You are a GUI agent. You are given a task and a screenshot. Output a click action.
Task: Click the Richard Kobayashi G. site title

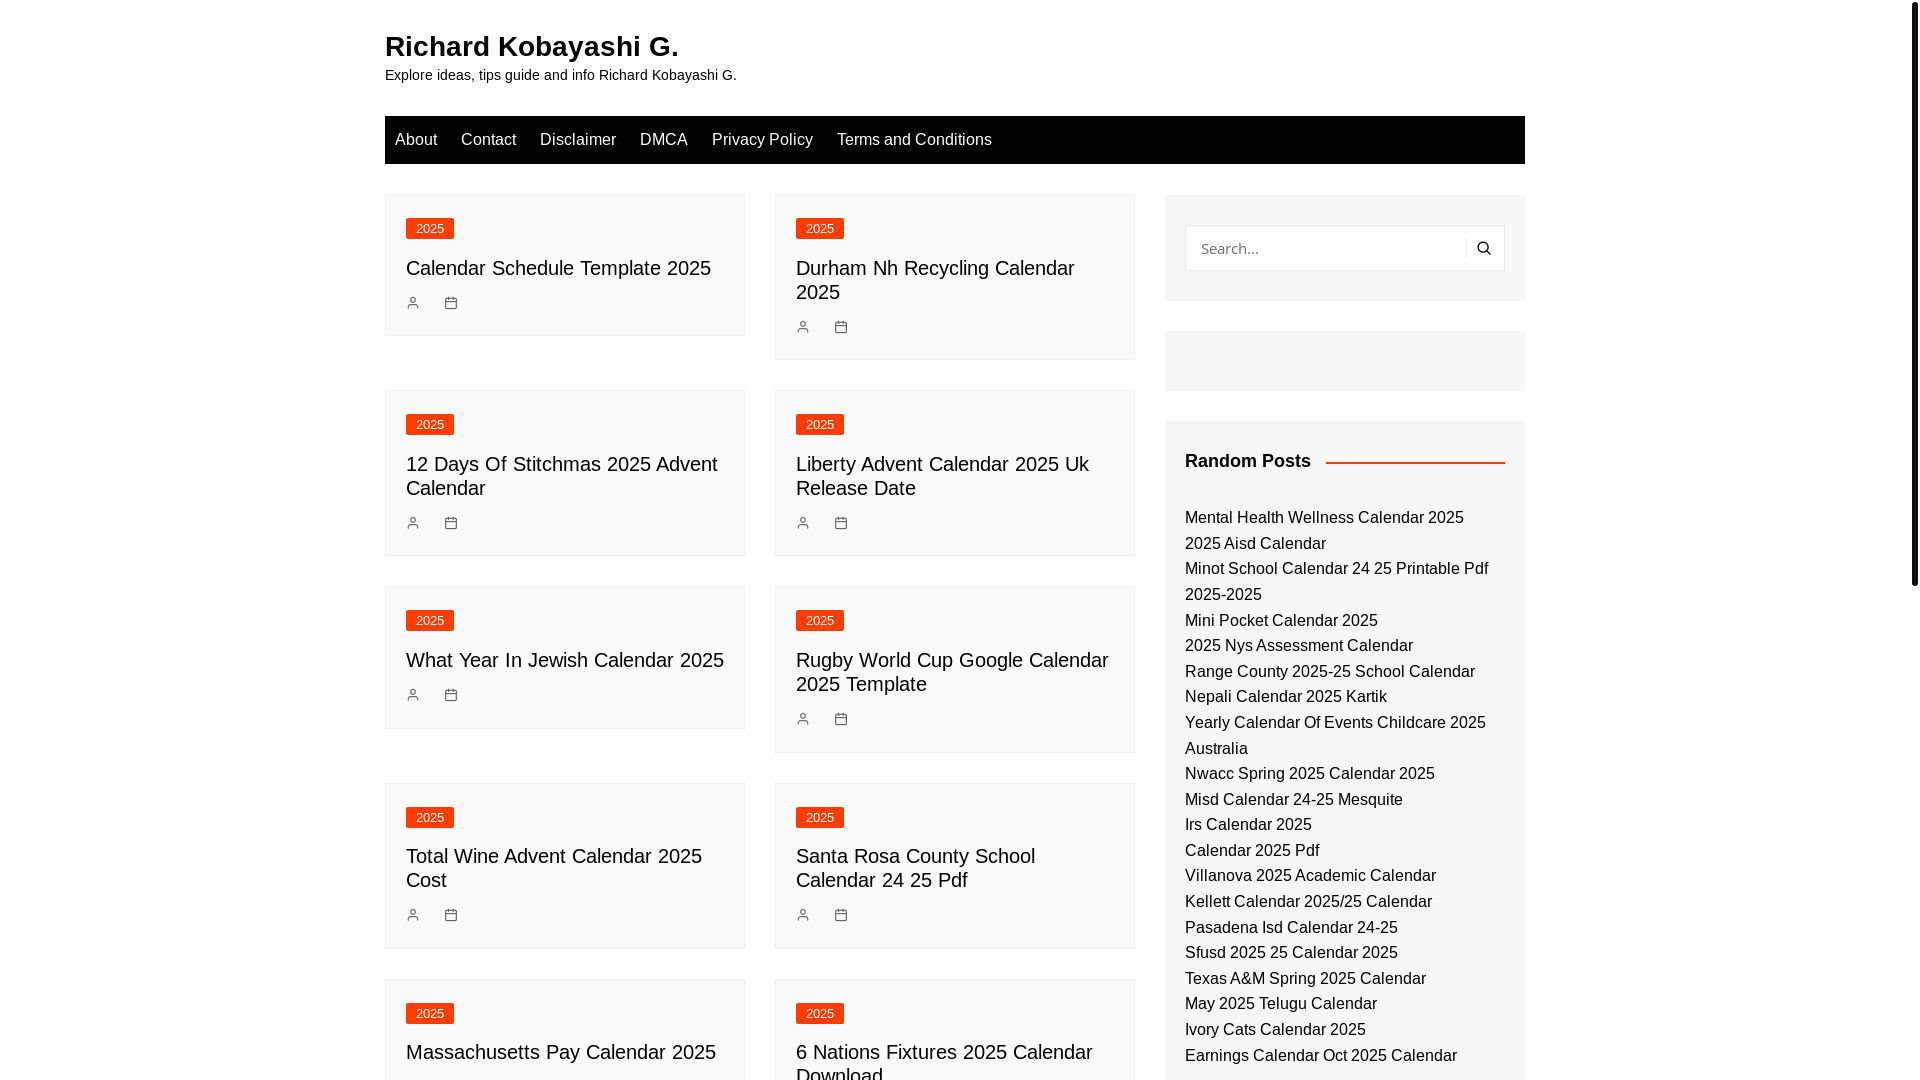[x=532, y=46]
